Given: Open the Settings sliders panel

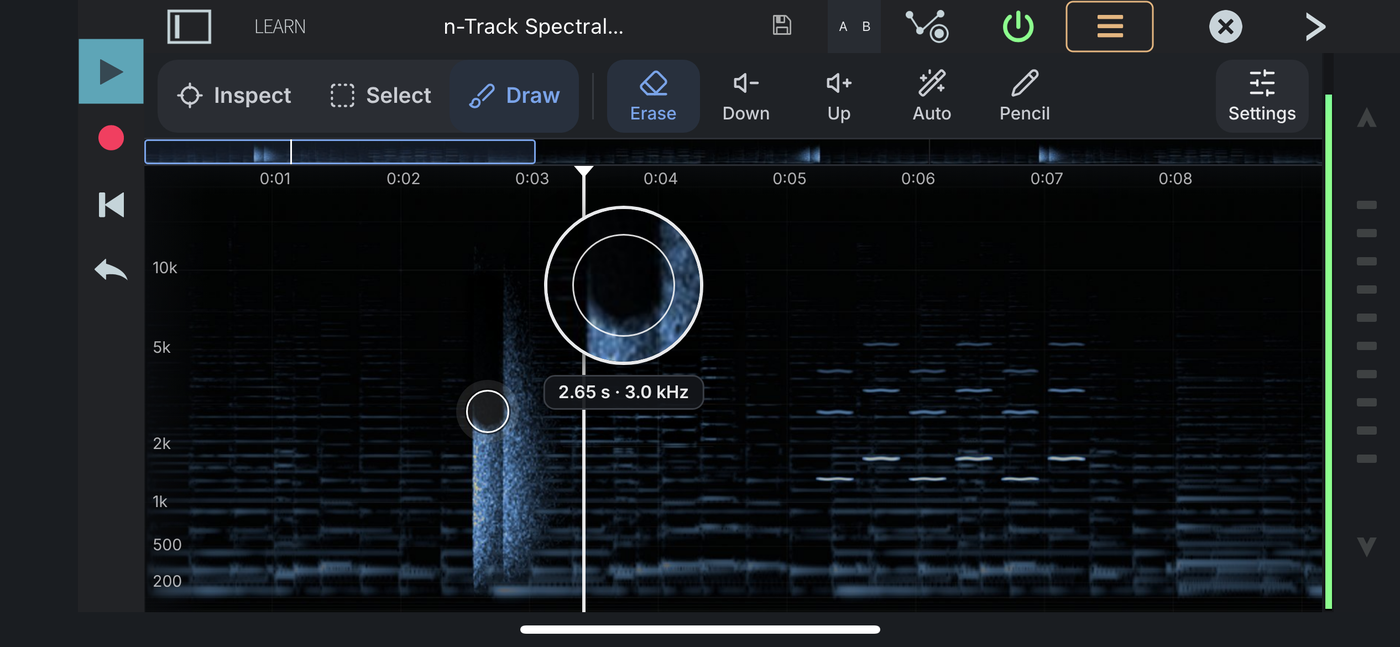Looking at the screenshot, I should click(x=1262, y=96).
